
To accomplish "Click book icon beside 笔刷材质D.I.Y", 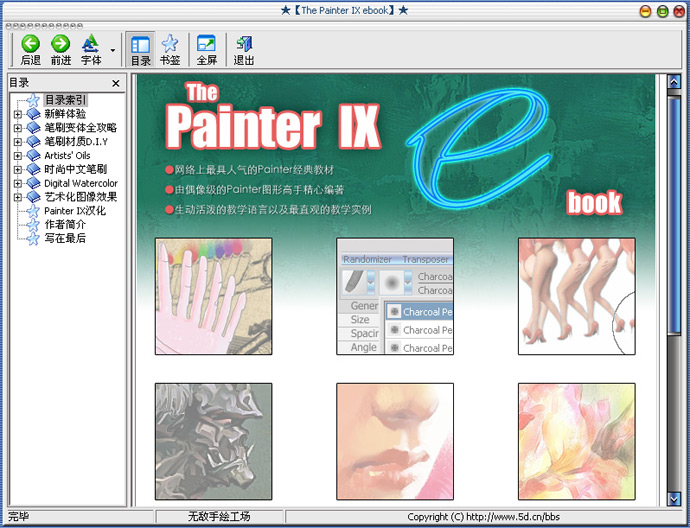I will coord(33,142).
